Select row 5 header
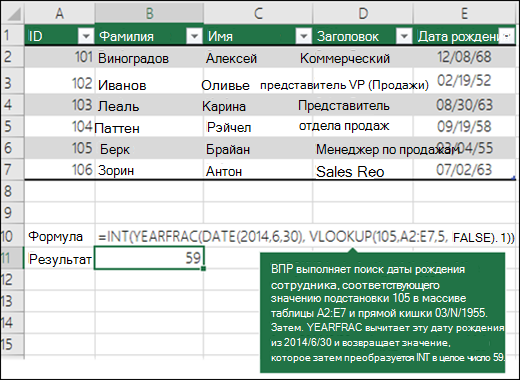The height and width of the screenshot is (380, 520). click(12, 126)
